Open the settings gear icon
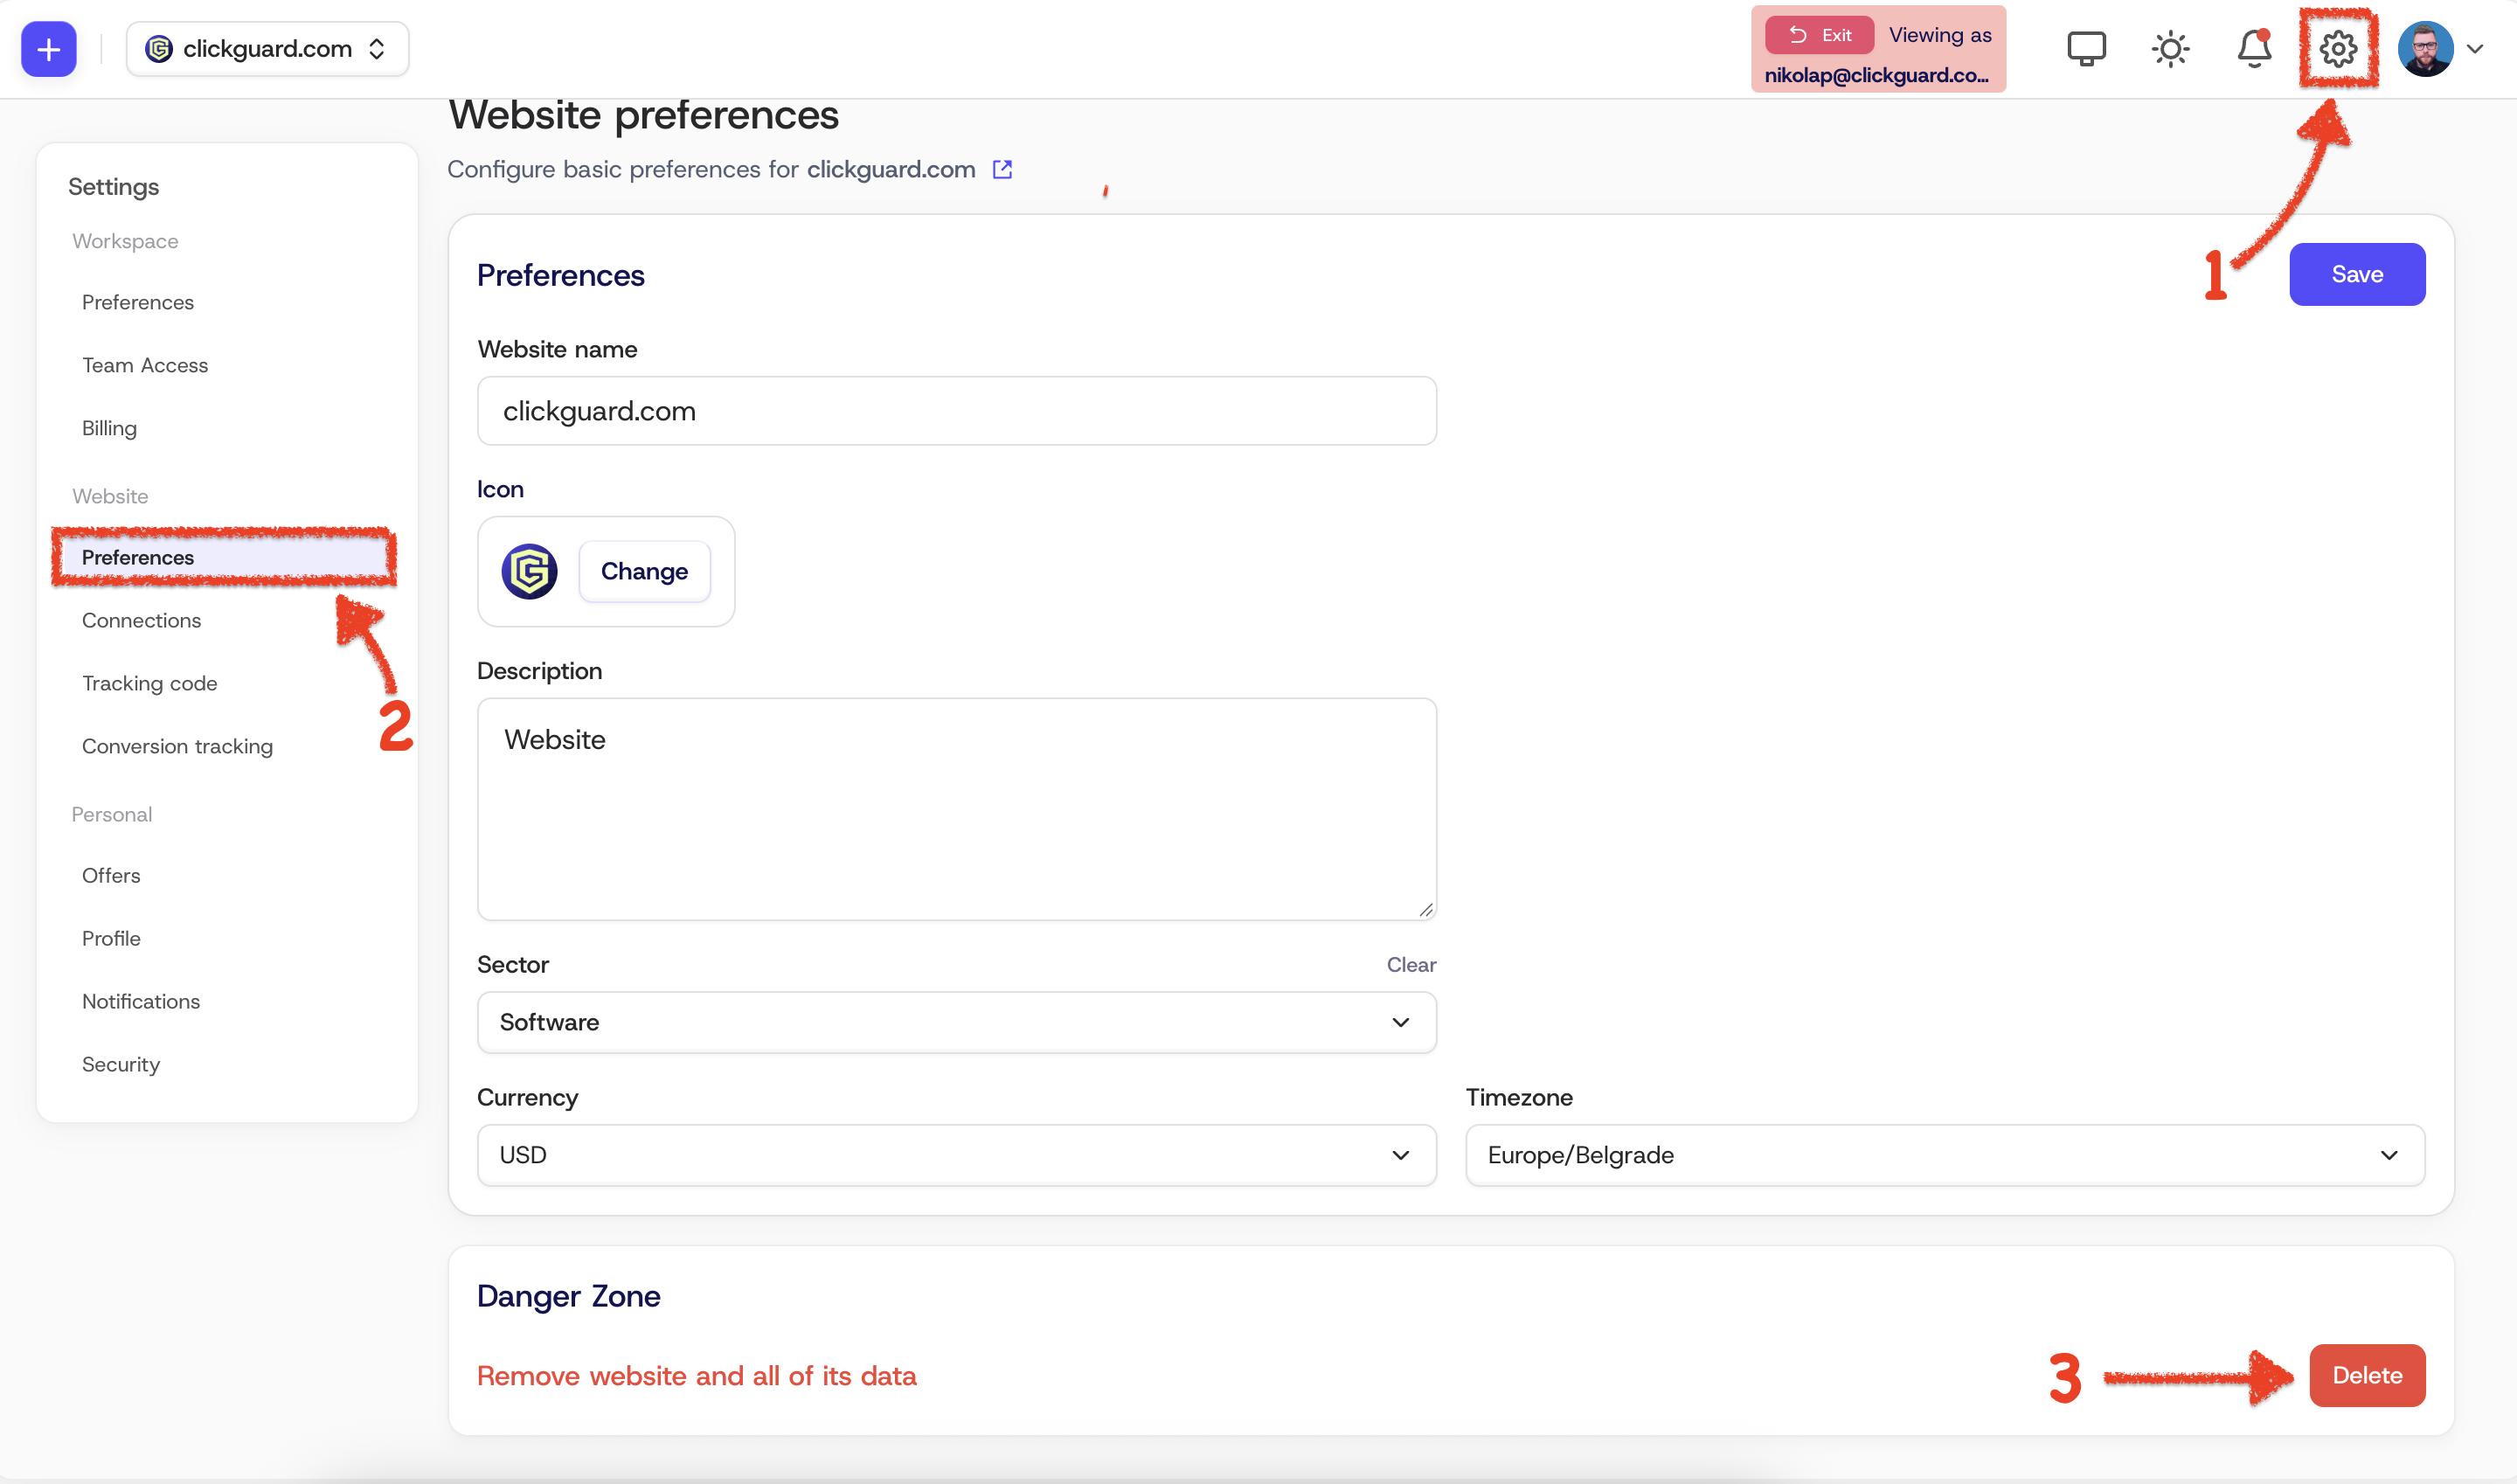 point(2338,48)
